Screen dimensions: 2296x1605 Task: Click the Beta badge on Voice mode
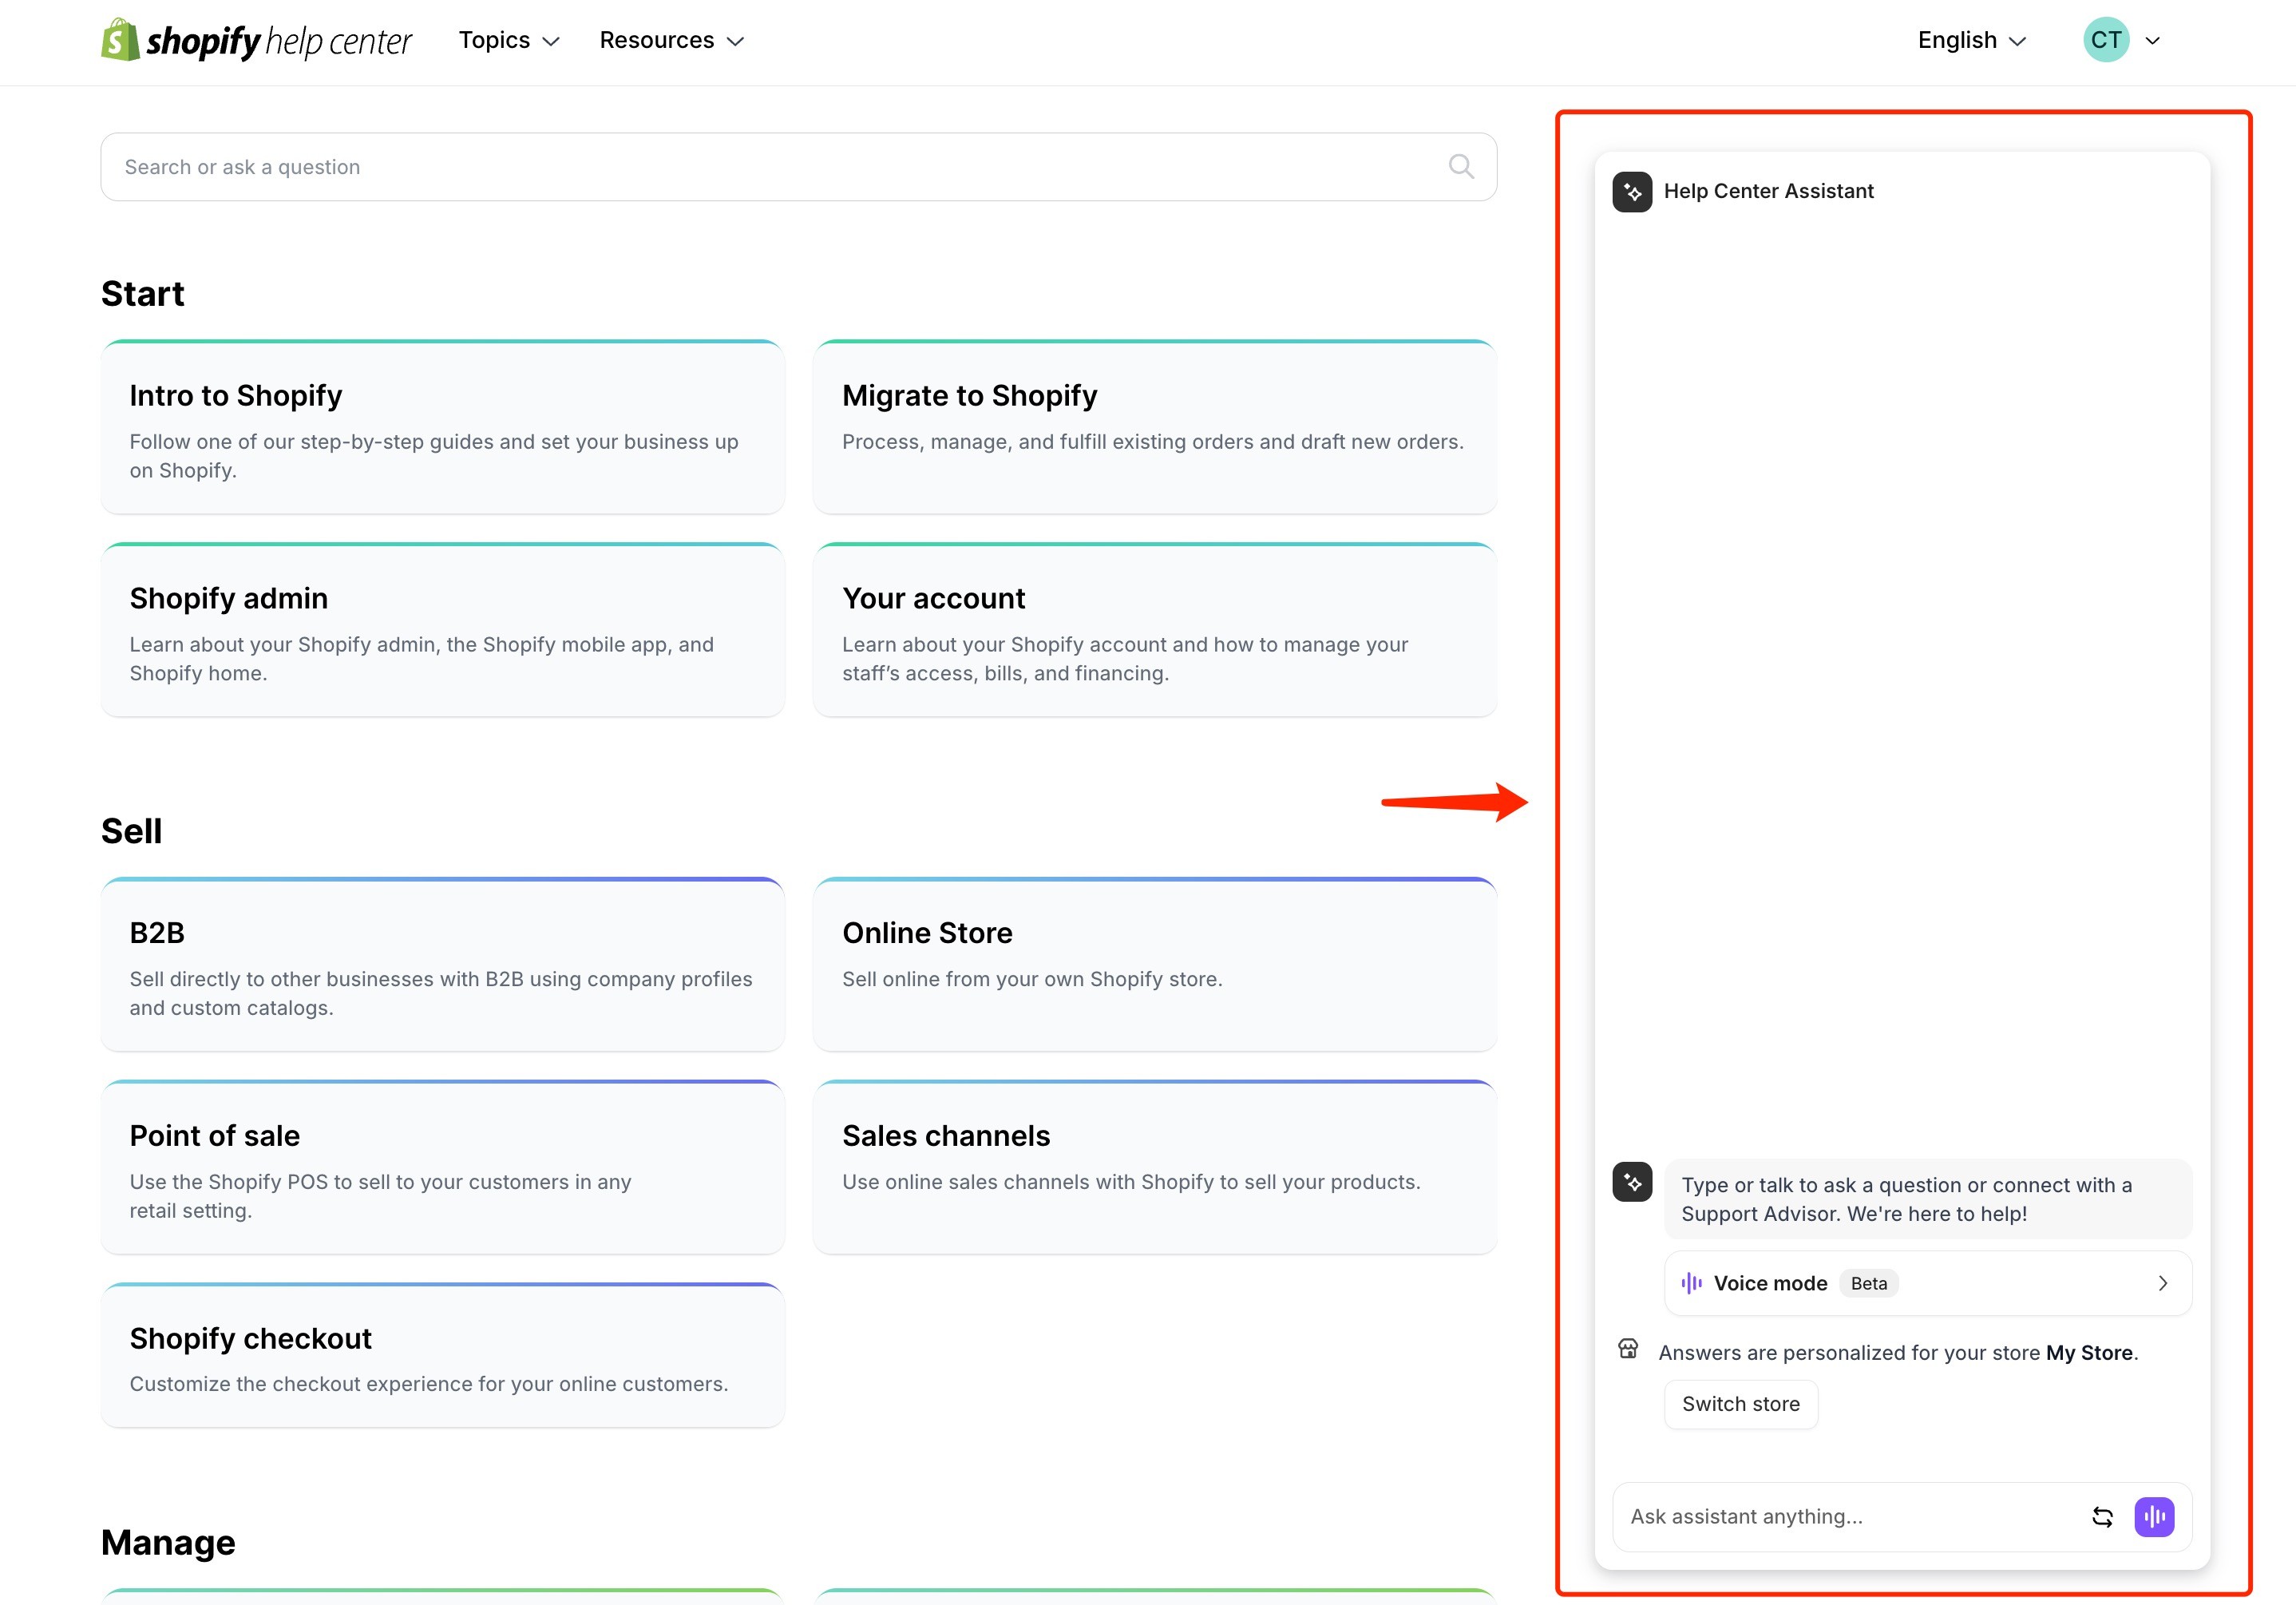[1868, 1283]
